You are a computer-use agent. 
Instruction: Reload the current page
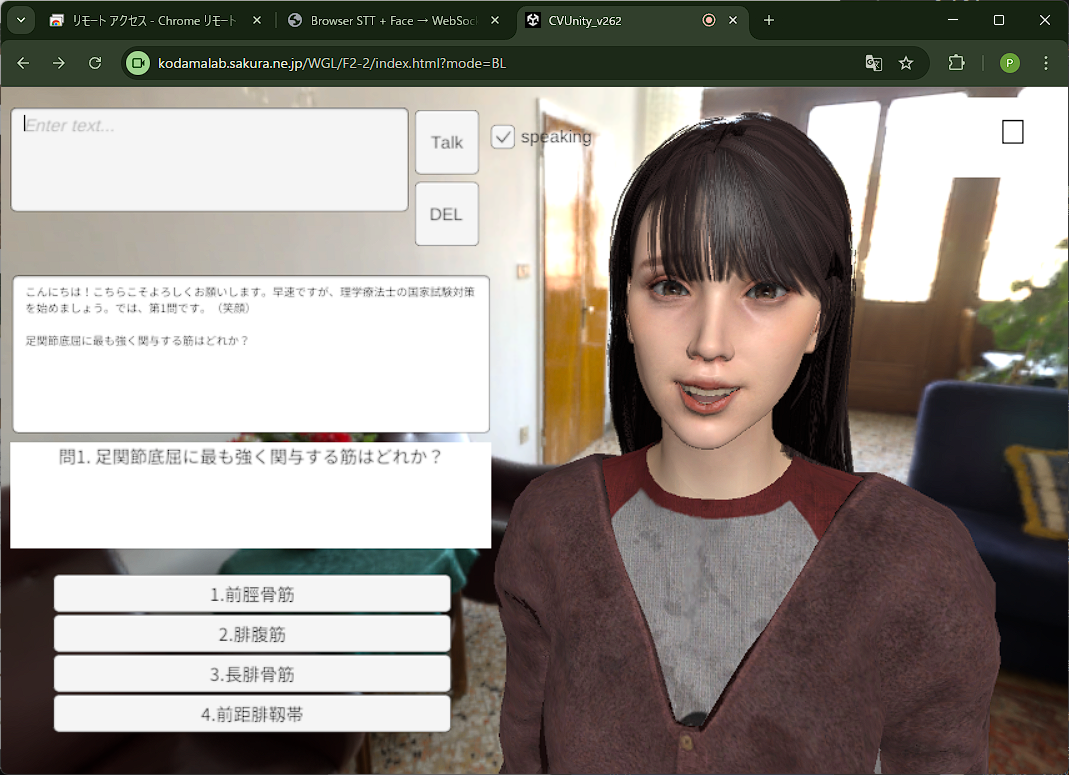click(95, 63)
